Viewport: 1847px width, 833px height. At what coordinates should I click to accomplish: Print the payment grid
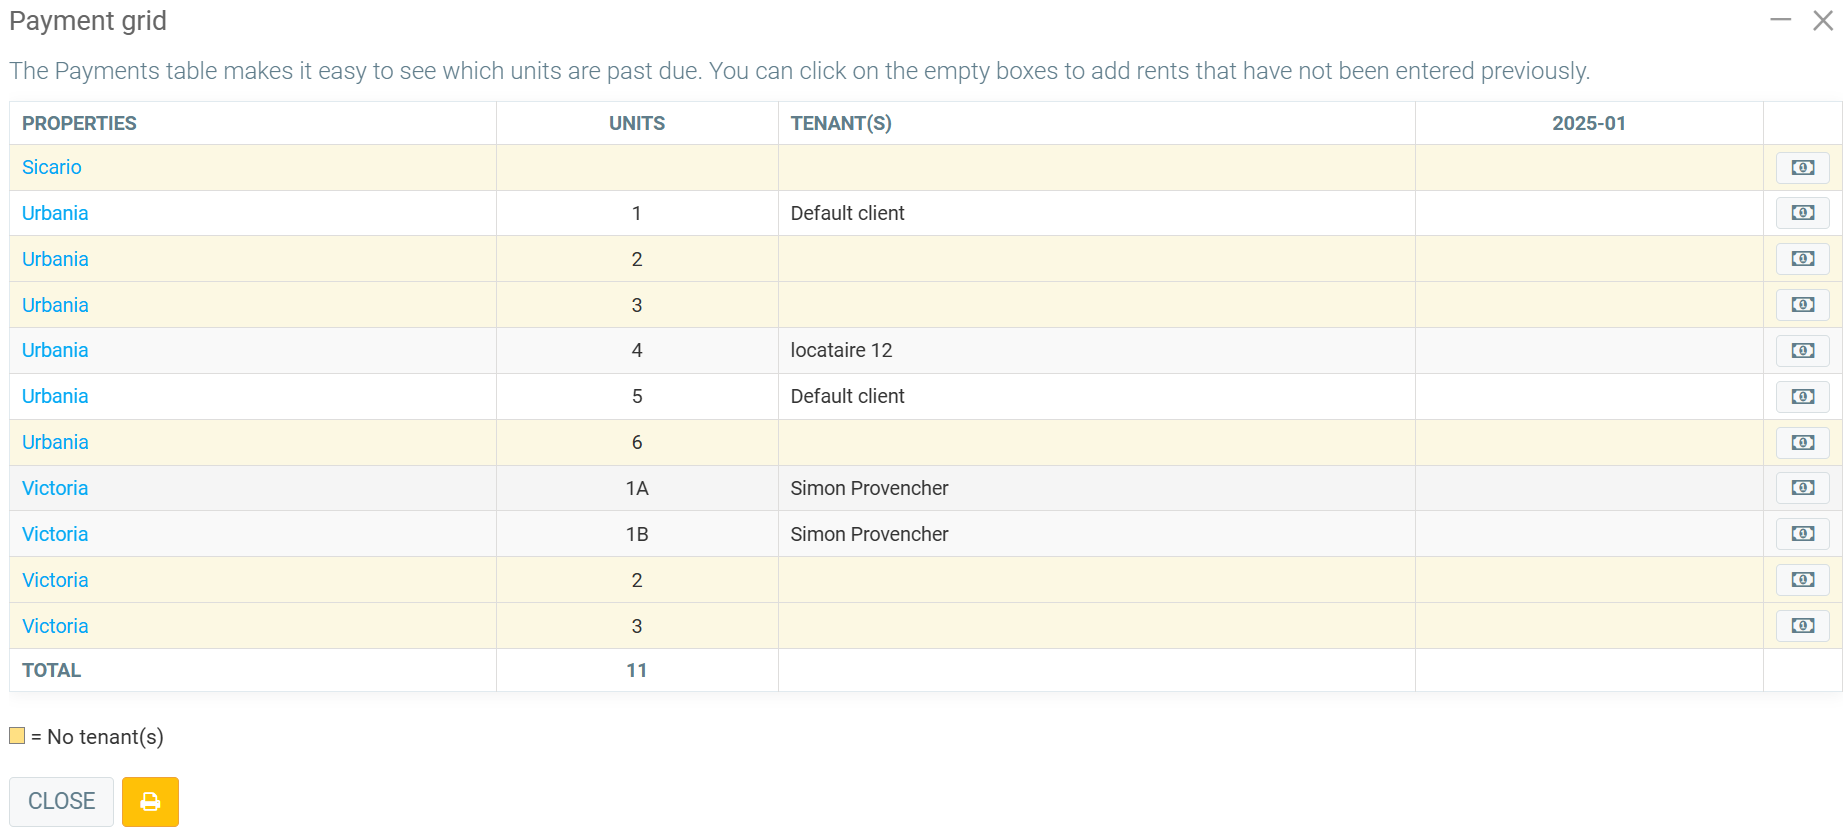click(x=150, y=802)
